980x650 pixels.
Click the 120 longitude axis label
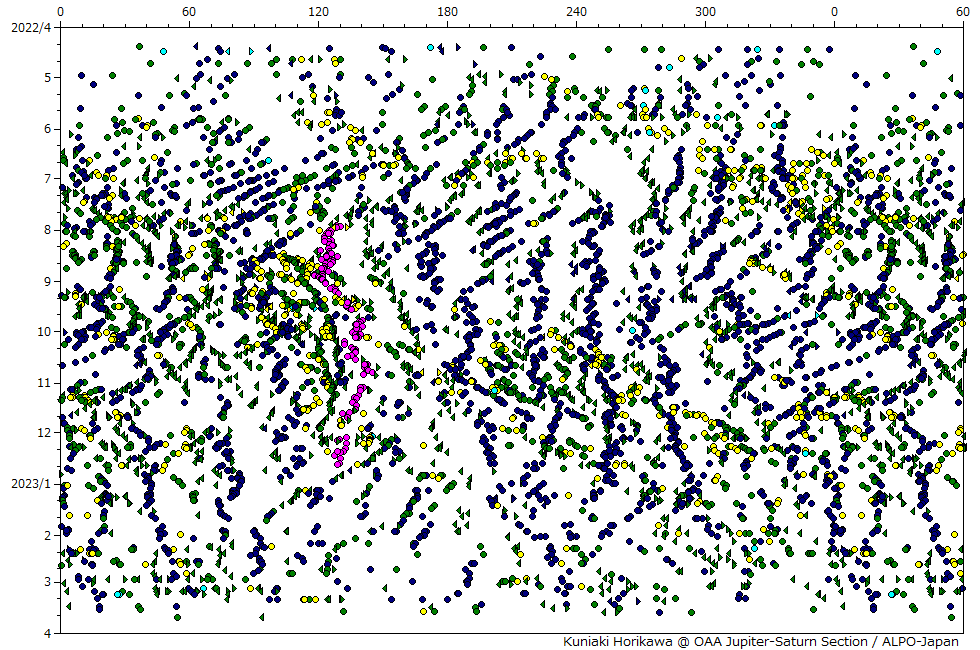pyautogui.click(x=318, y=11)
